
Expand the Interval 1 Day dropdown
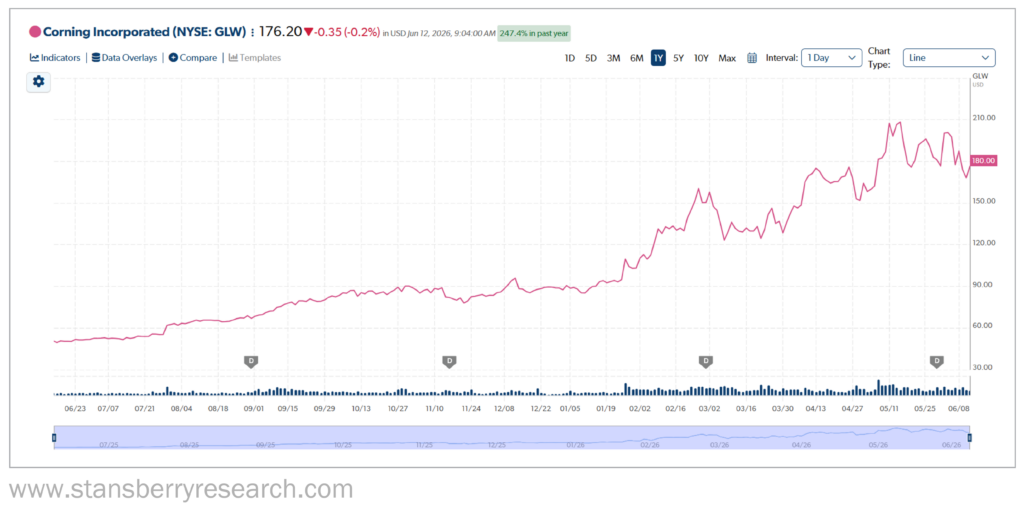pyautogui.click(x=831, y=57)
